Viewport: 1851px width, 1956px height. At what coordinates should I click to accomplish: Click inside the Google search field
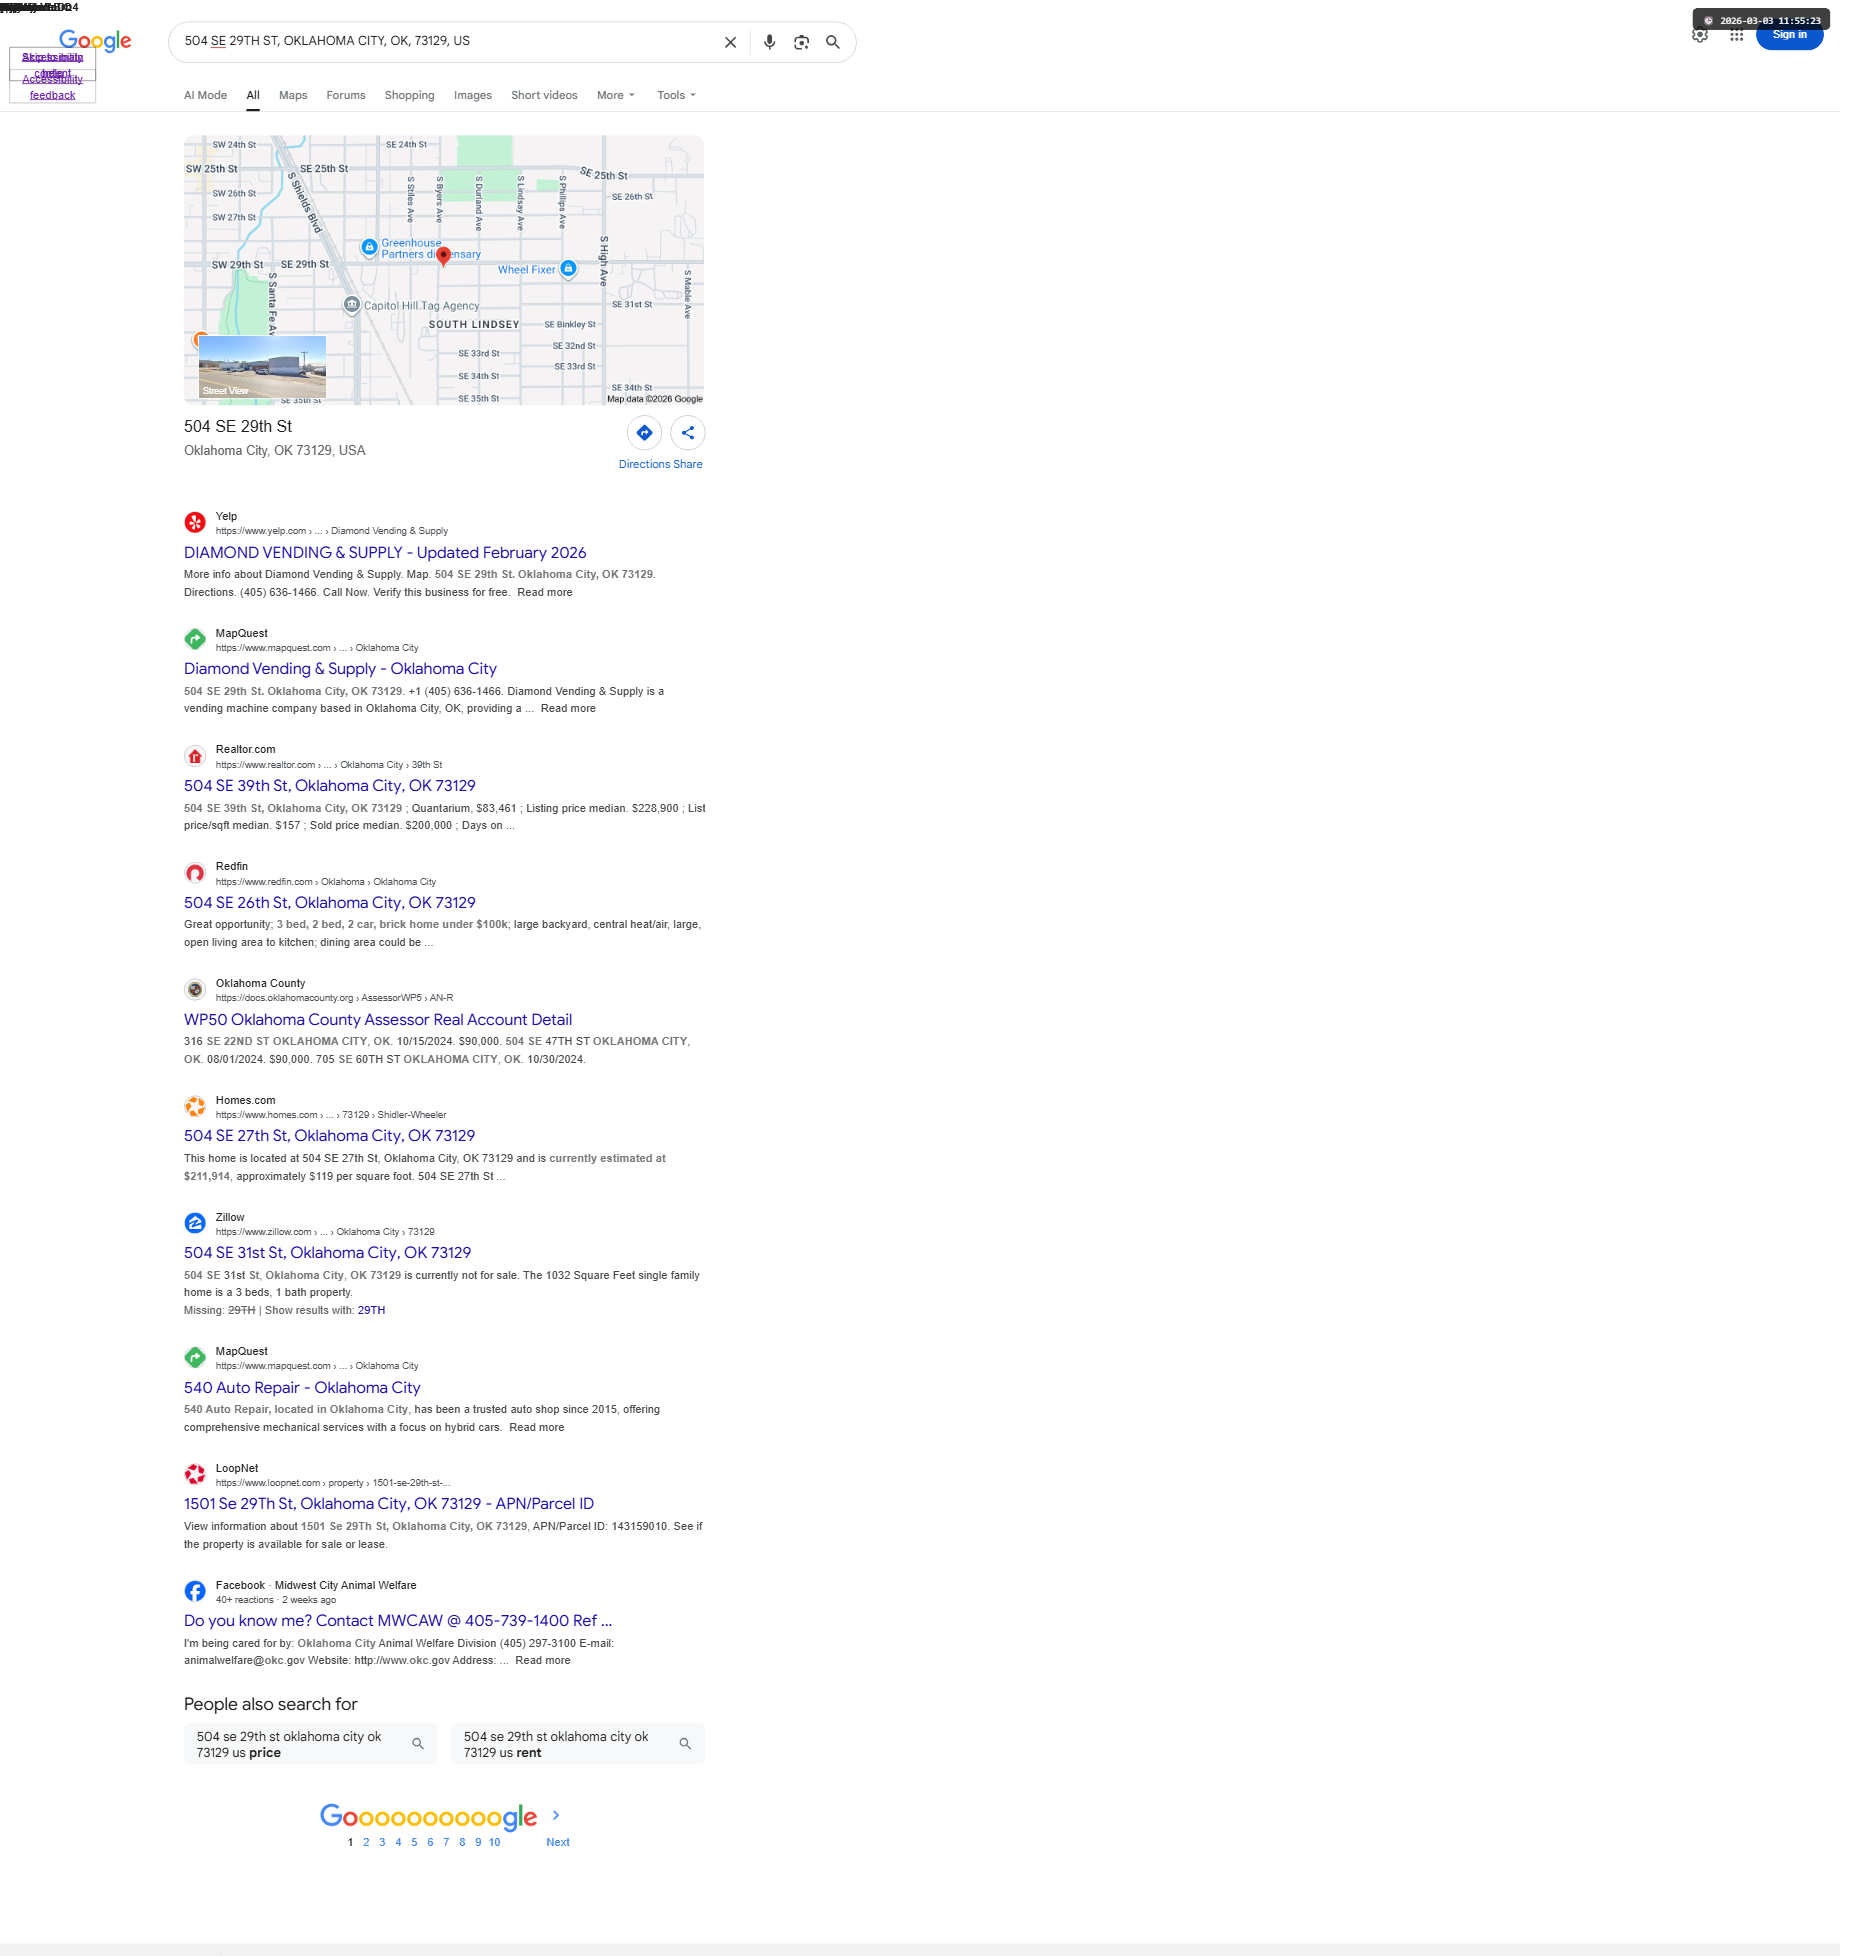click(x=445, y=42)
